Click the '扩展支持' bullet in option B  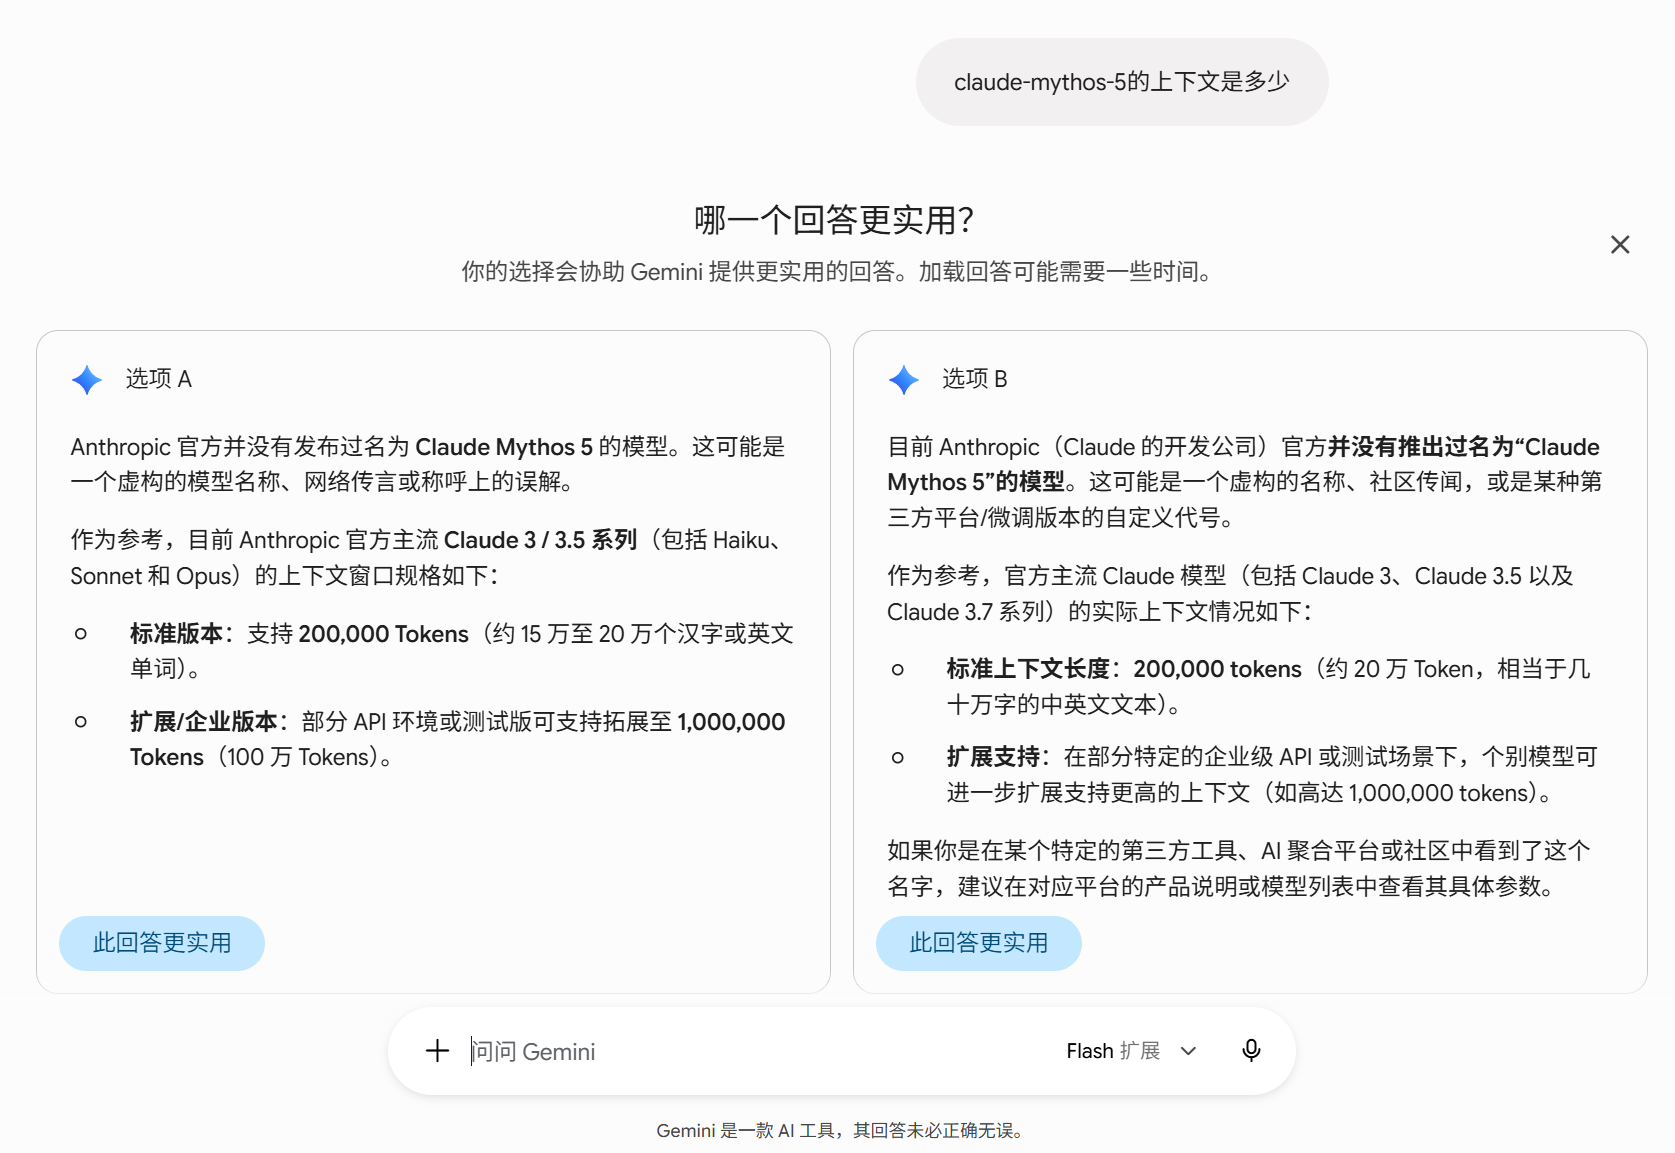tap(1272, 775)
